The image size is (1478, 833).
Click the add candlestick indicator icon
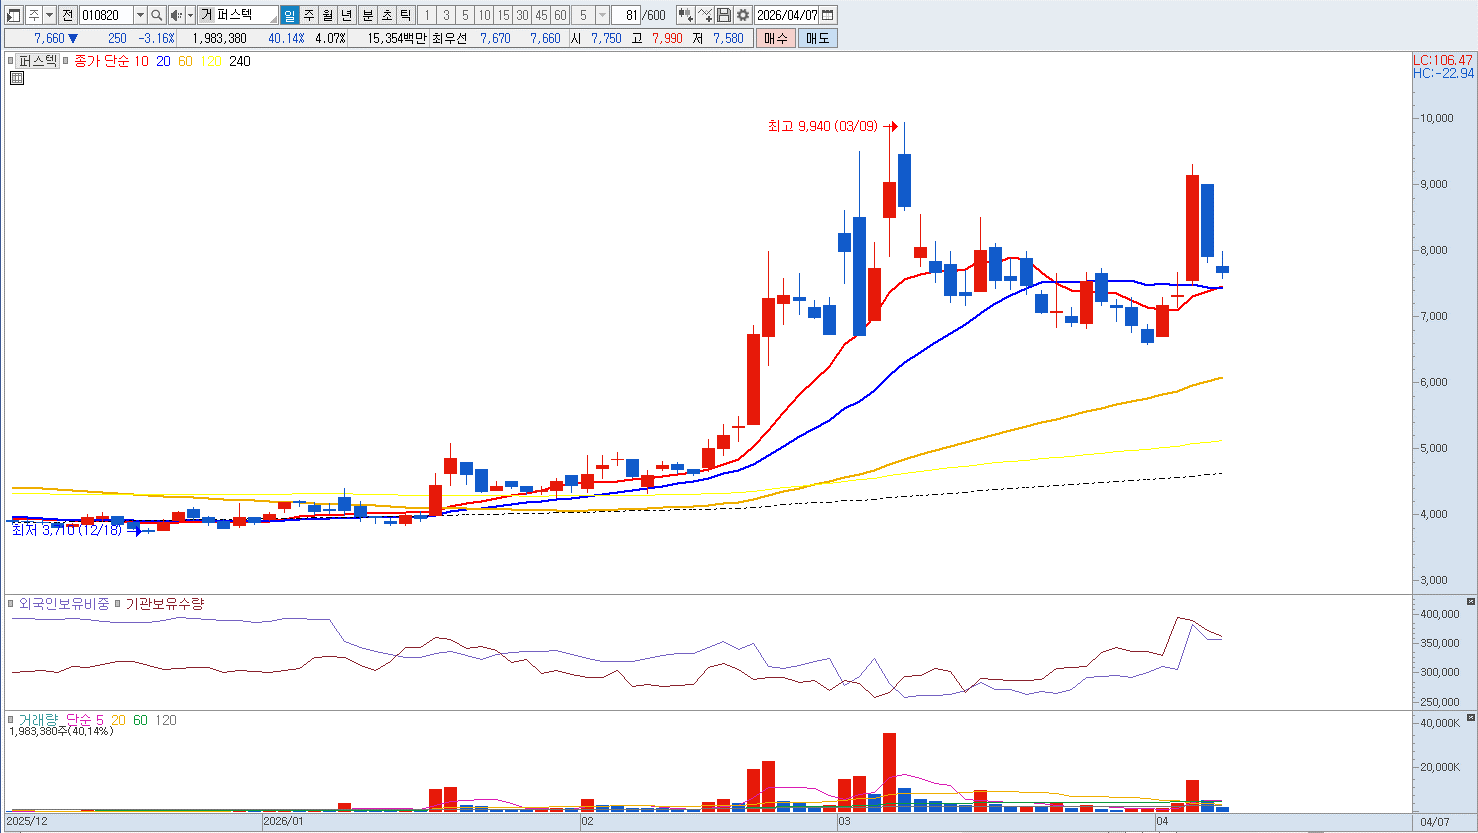(685, 15)
